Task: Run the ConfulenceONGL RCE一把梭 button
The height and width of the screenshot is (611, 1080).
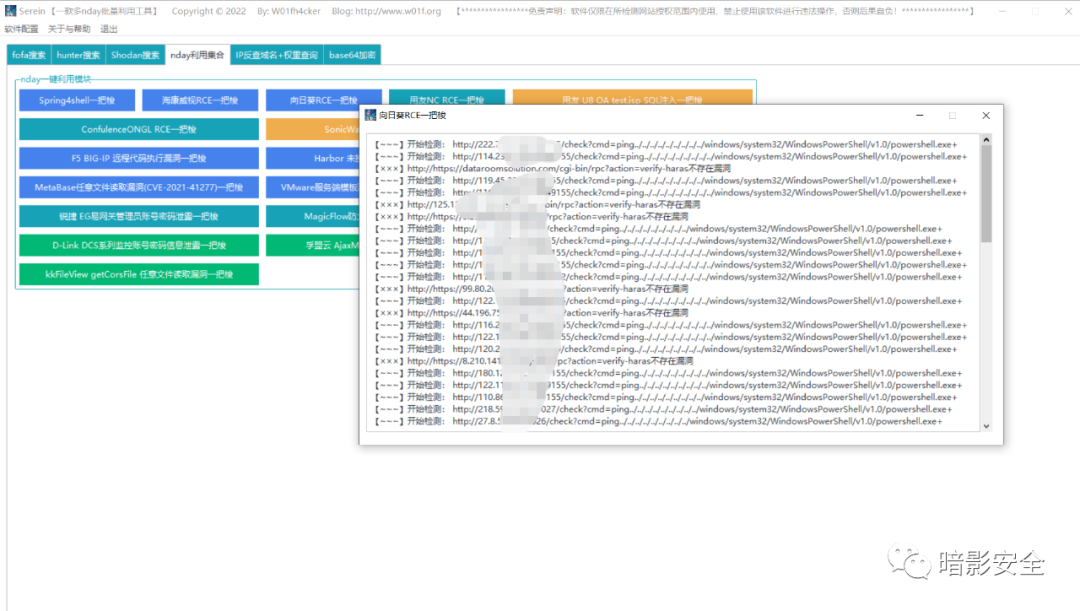Action: (x=139, y=129)
